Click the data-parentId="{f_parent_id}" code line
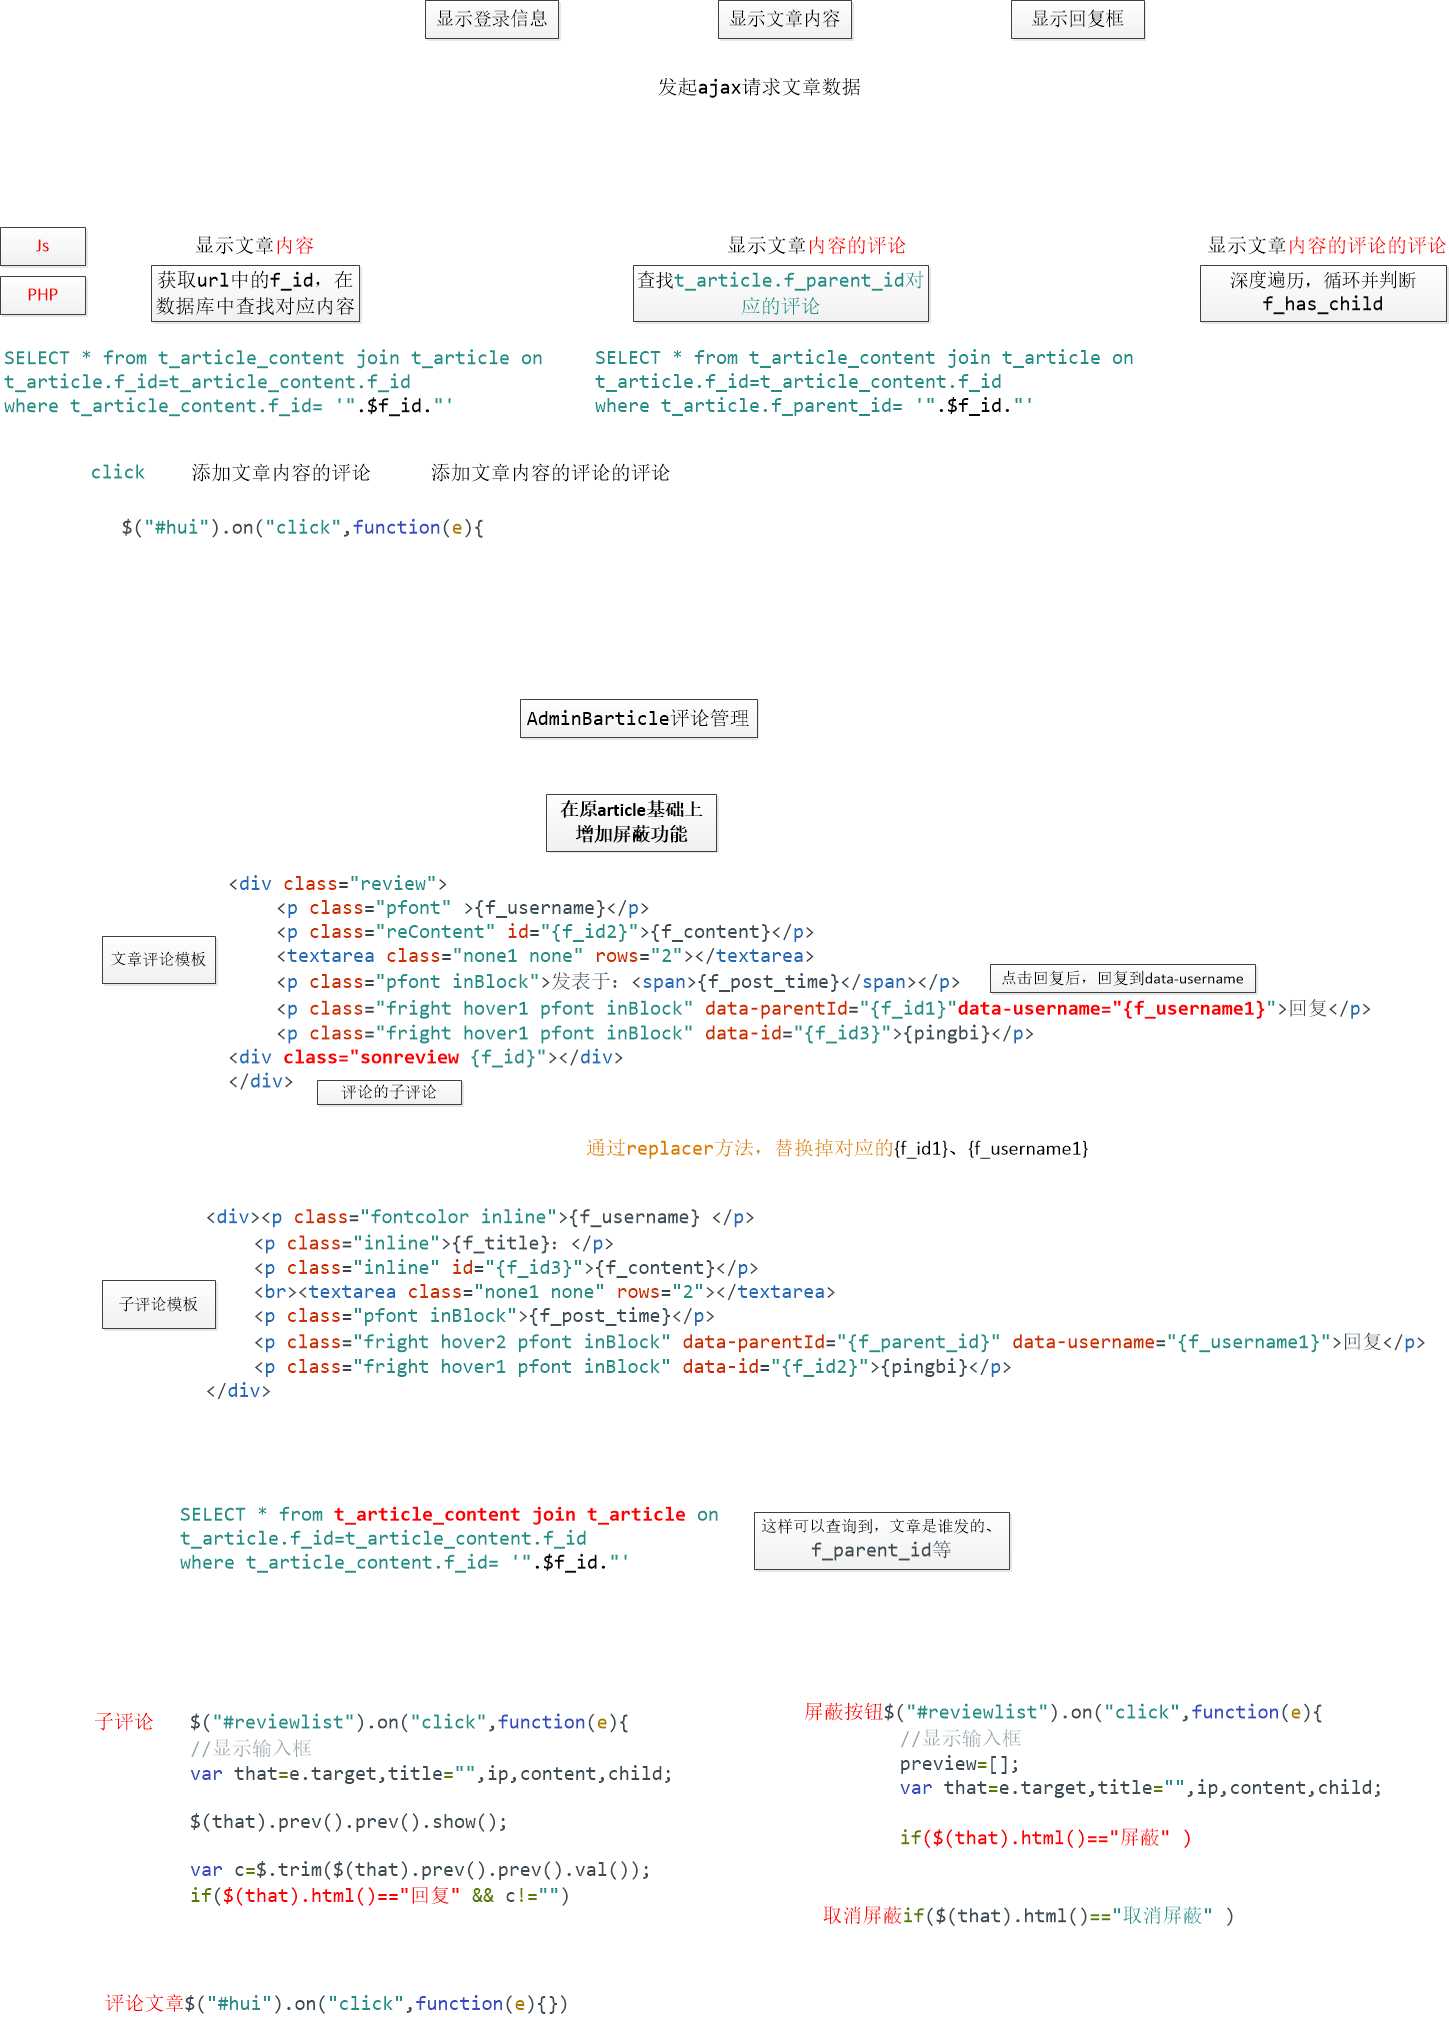 coord(840,1342)
